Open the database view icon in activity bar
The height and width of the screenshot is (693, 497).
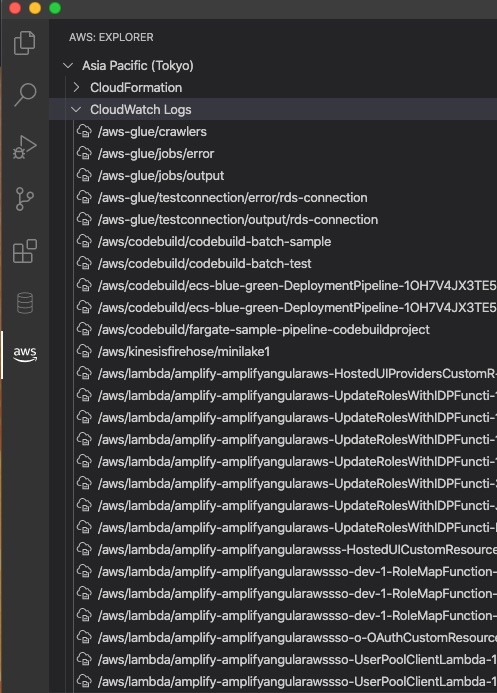[25, 303]
